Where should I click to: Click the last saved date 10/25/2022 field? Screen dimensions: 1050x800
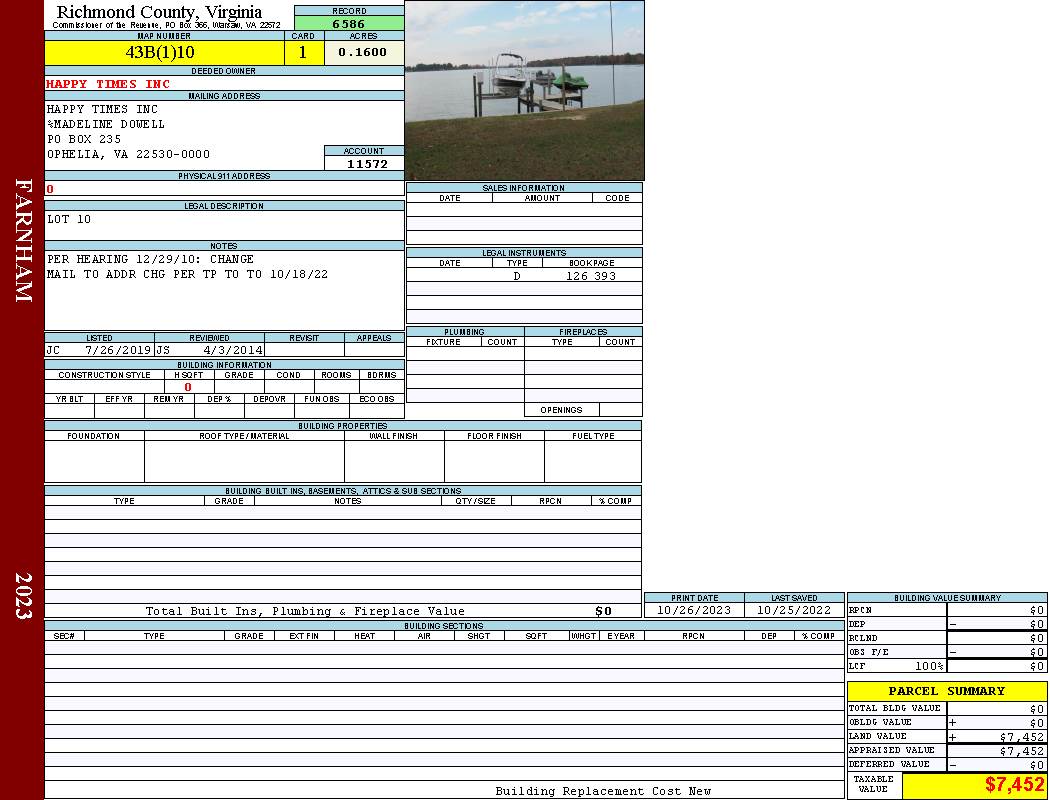(x=794, y=610)
